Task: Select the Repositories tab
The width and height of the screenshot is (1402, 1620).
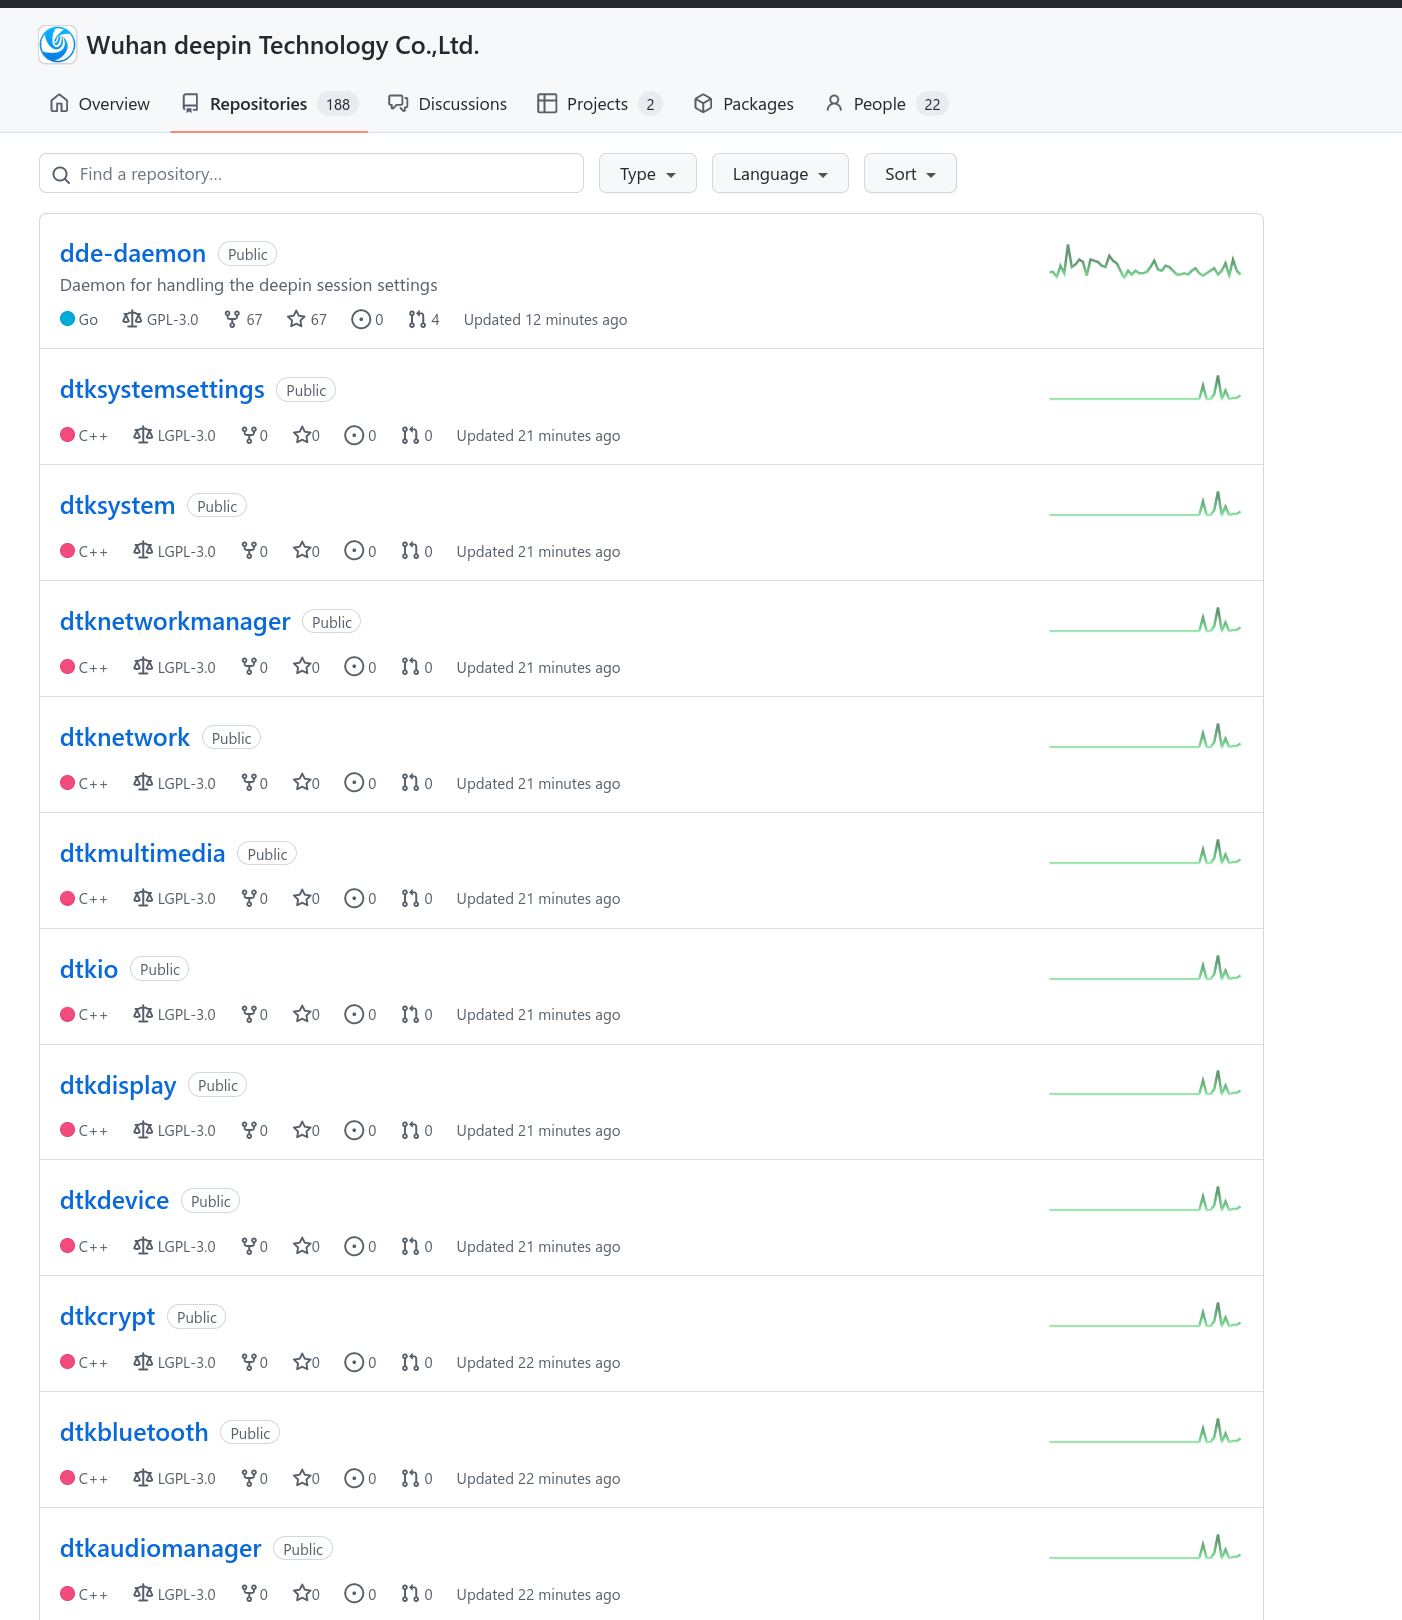Action: 269,104
